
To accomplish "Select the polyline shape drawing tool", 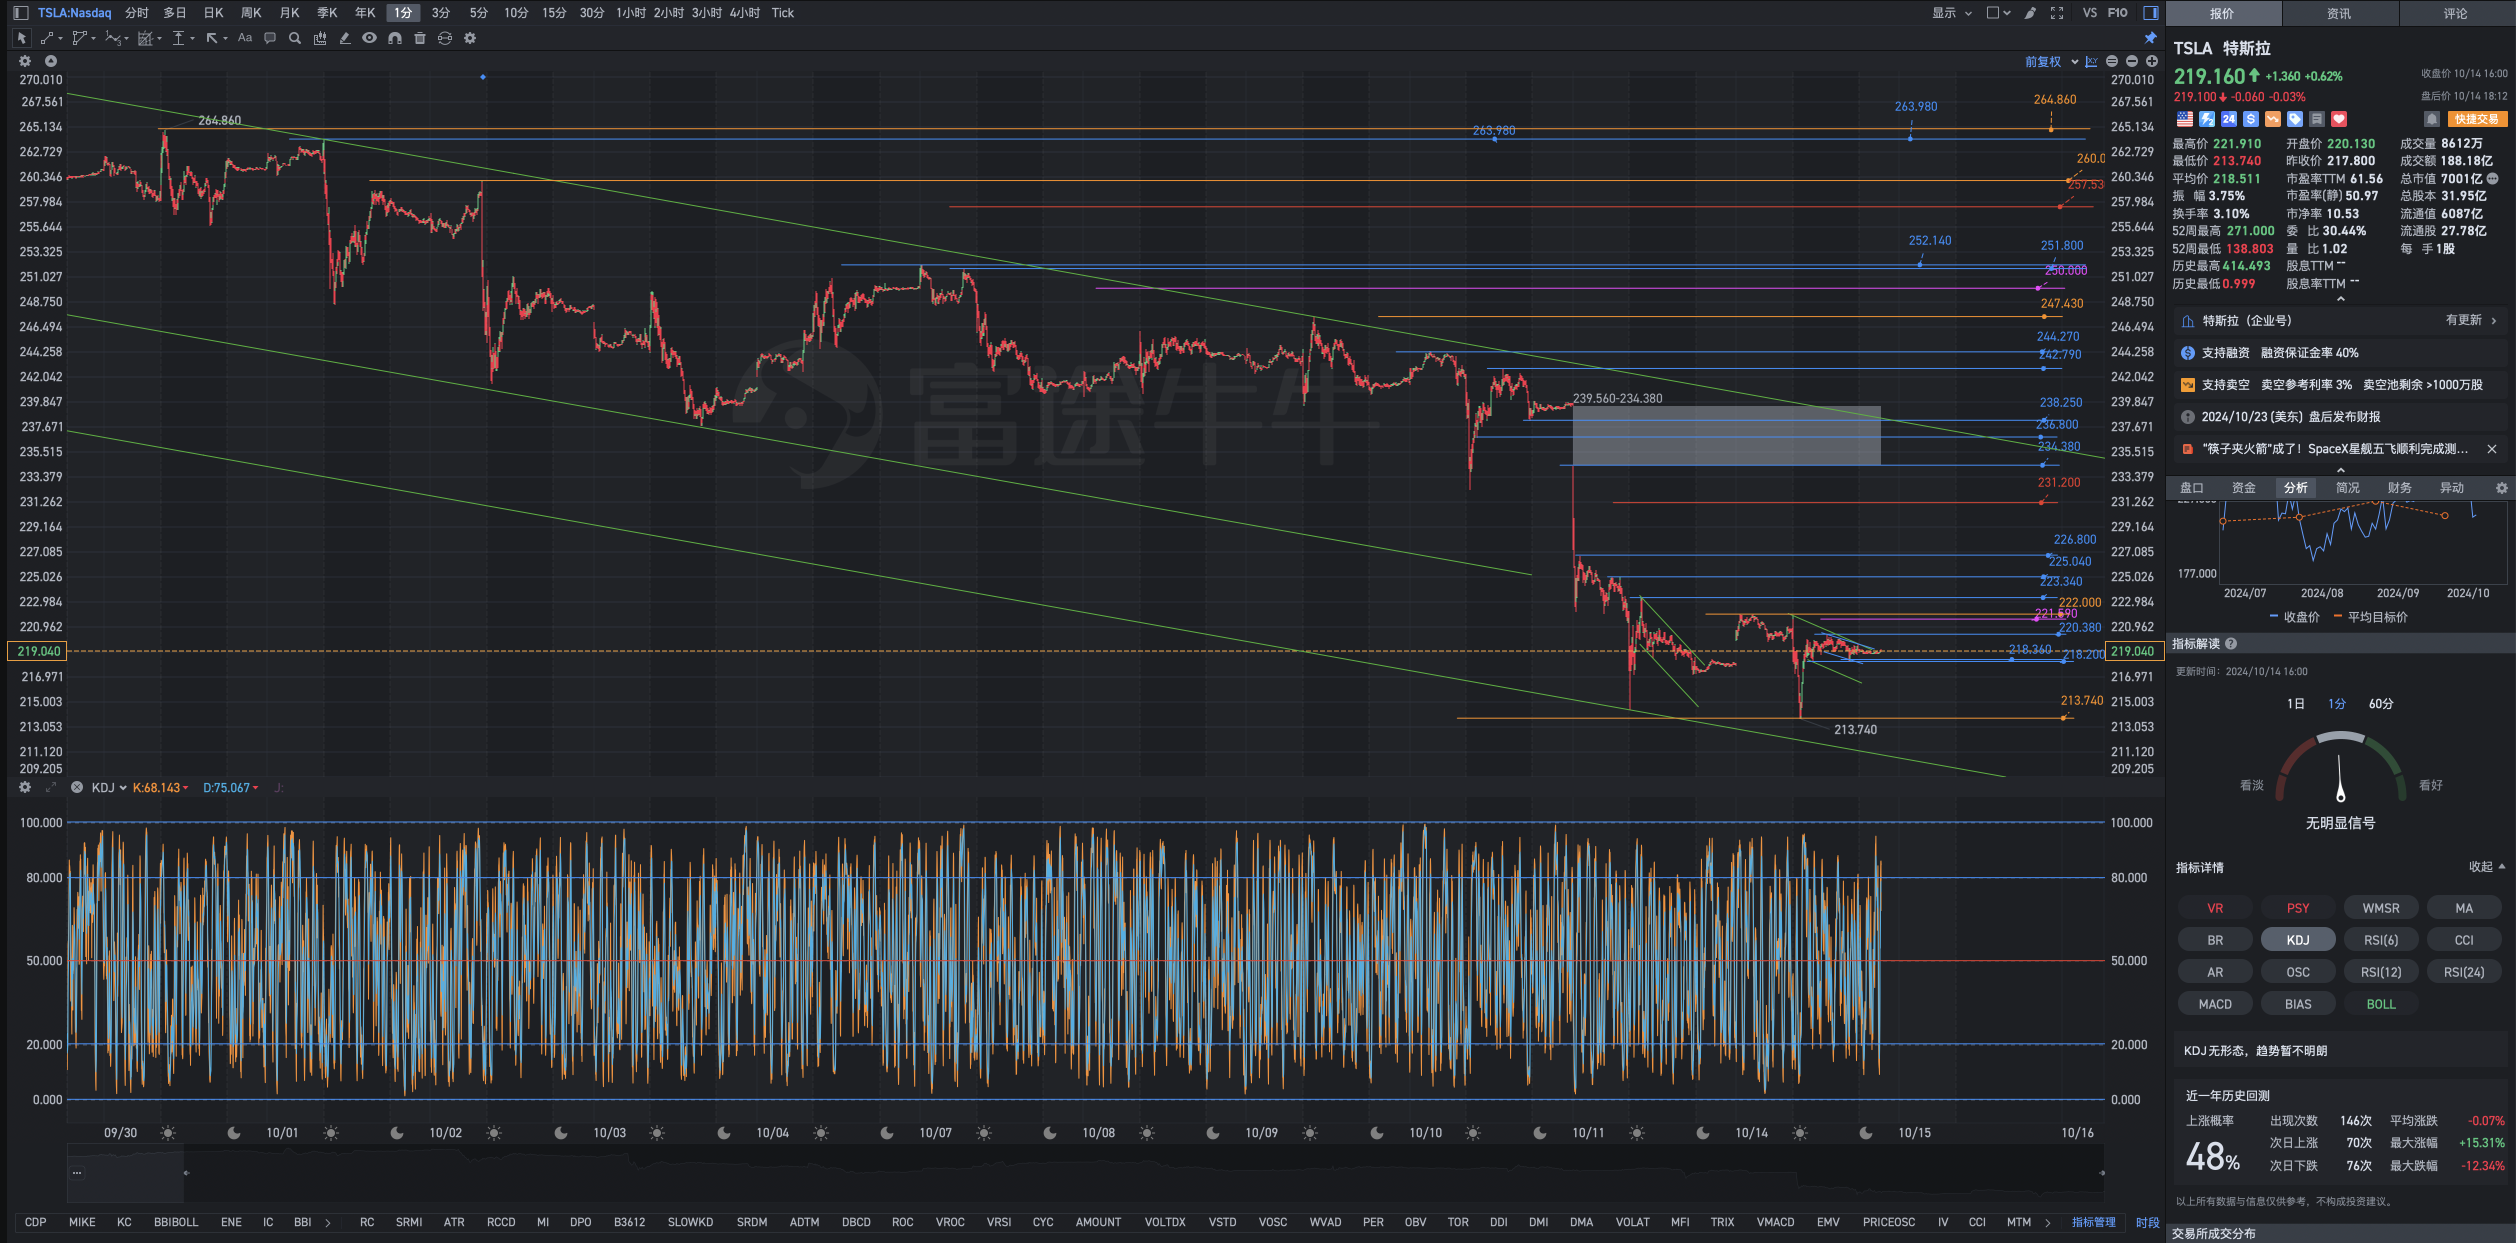I will click(x=79, y=38).
